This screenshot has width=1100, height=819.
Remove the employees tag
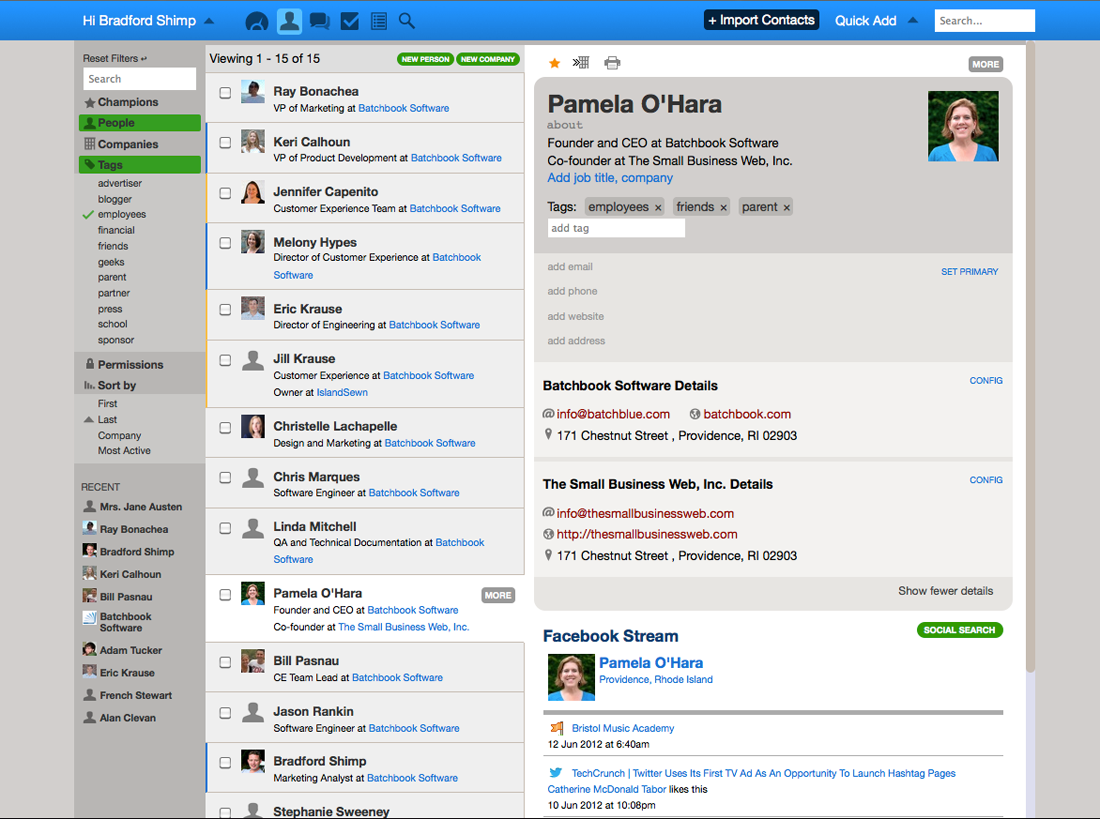[x=658, y=208]
